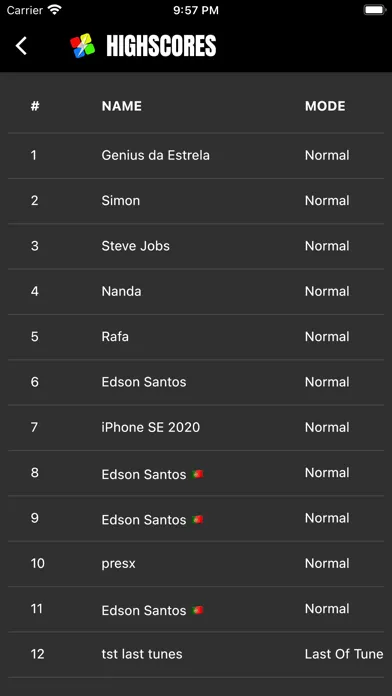Select Simon's highscore entry
This screenshot has height=696, width=392.
click(196, 201)
